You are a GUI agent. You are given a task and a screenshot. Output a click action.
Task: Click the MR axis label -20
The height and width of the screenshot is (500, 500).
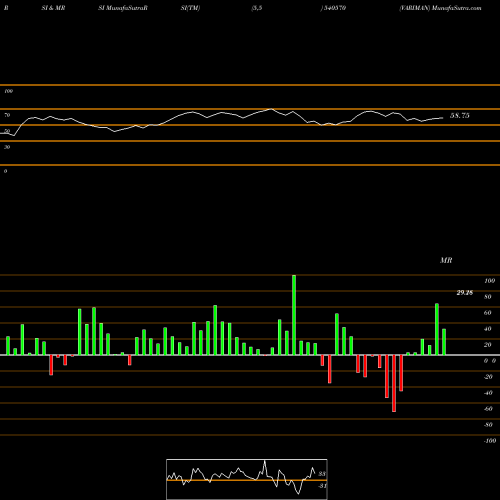pyautogui.click(x=488, y=377)
